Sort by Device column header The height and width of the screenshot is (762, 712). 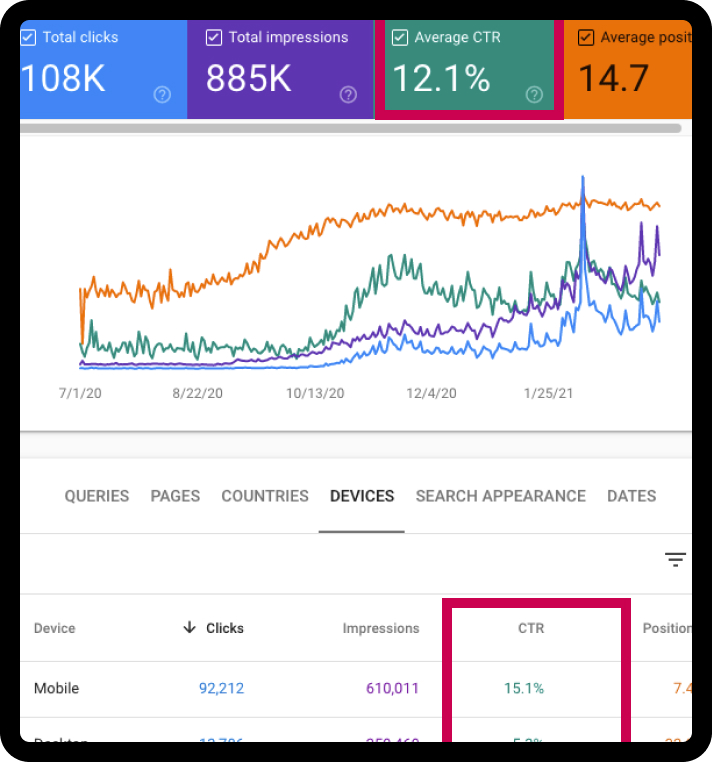coord(54,628)
